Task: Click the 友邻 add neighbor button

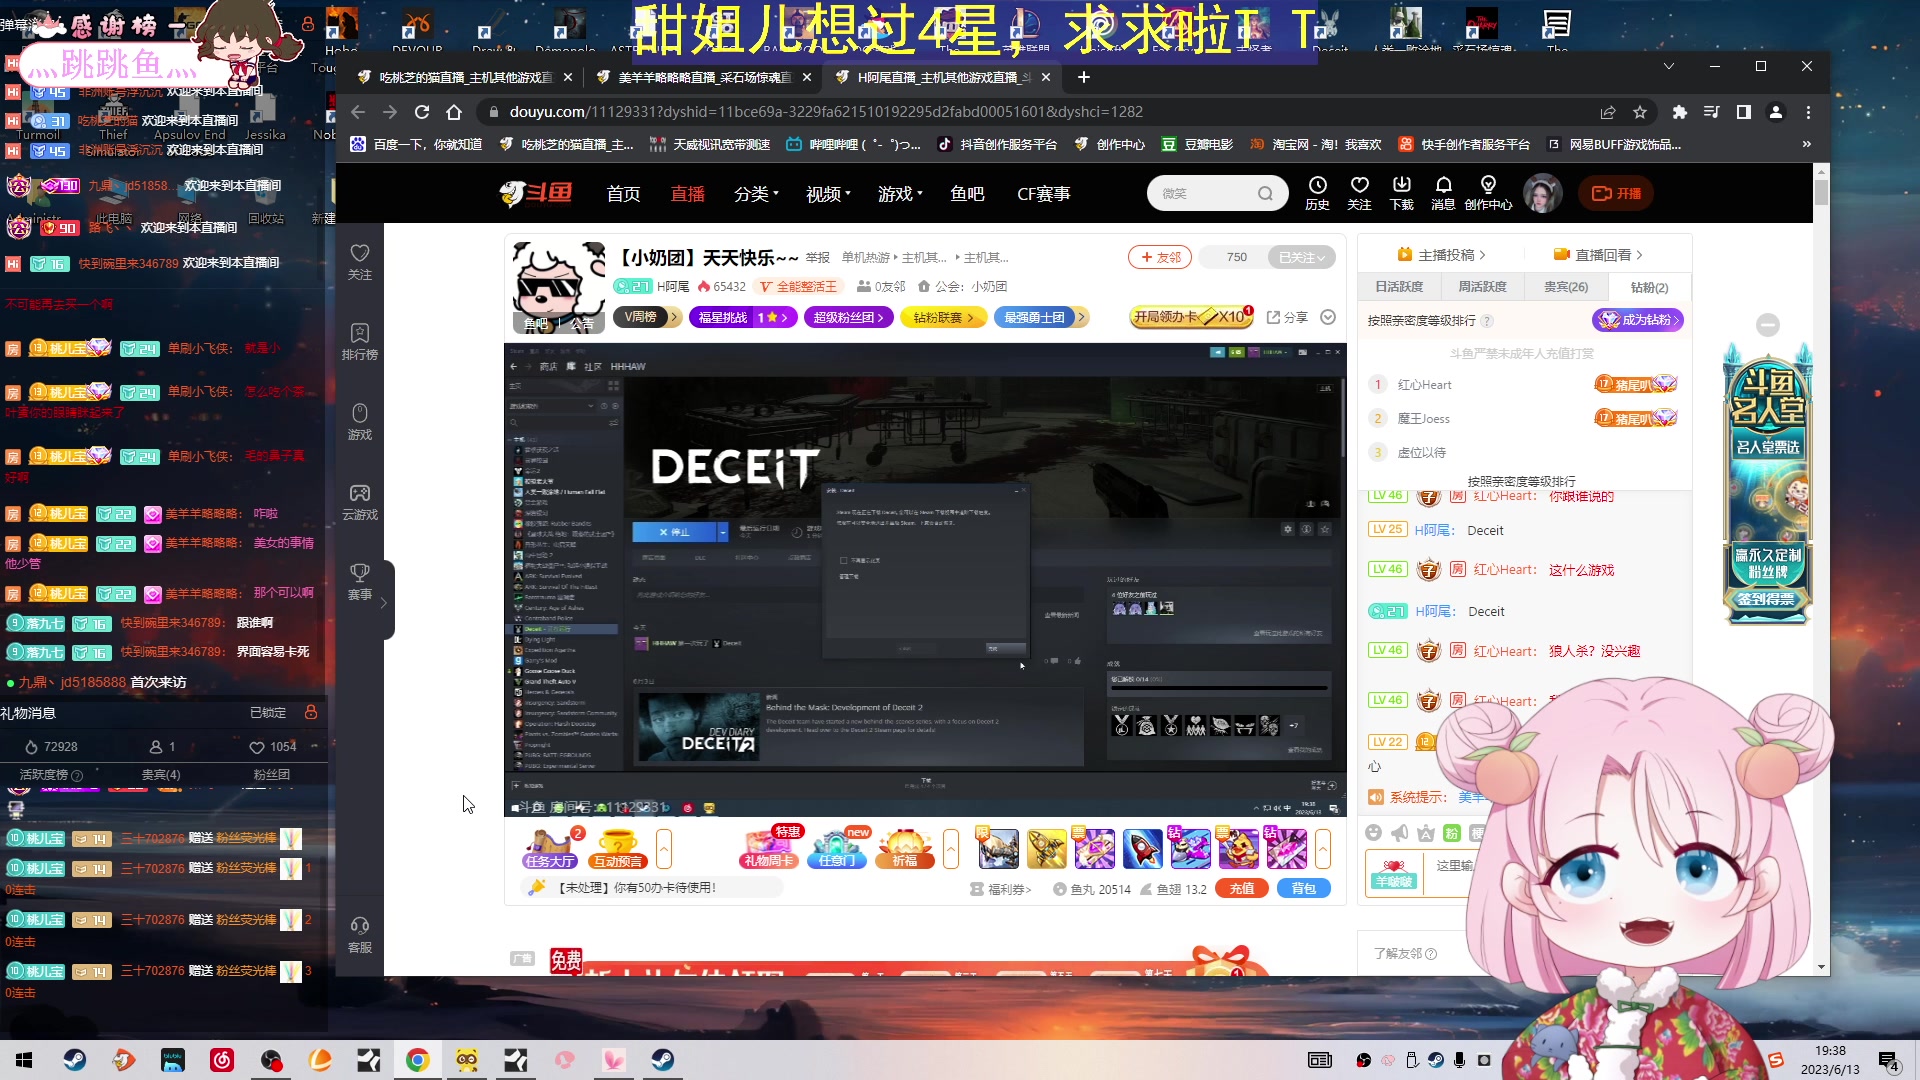Action: (x=1160, y=257)
